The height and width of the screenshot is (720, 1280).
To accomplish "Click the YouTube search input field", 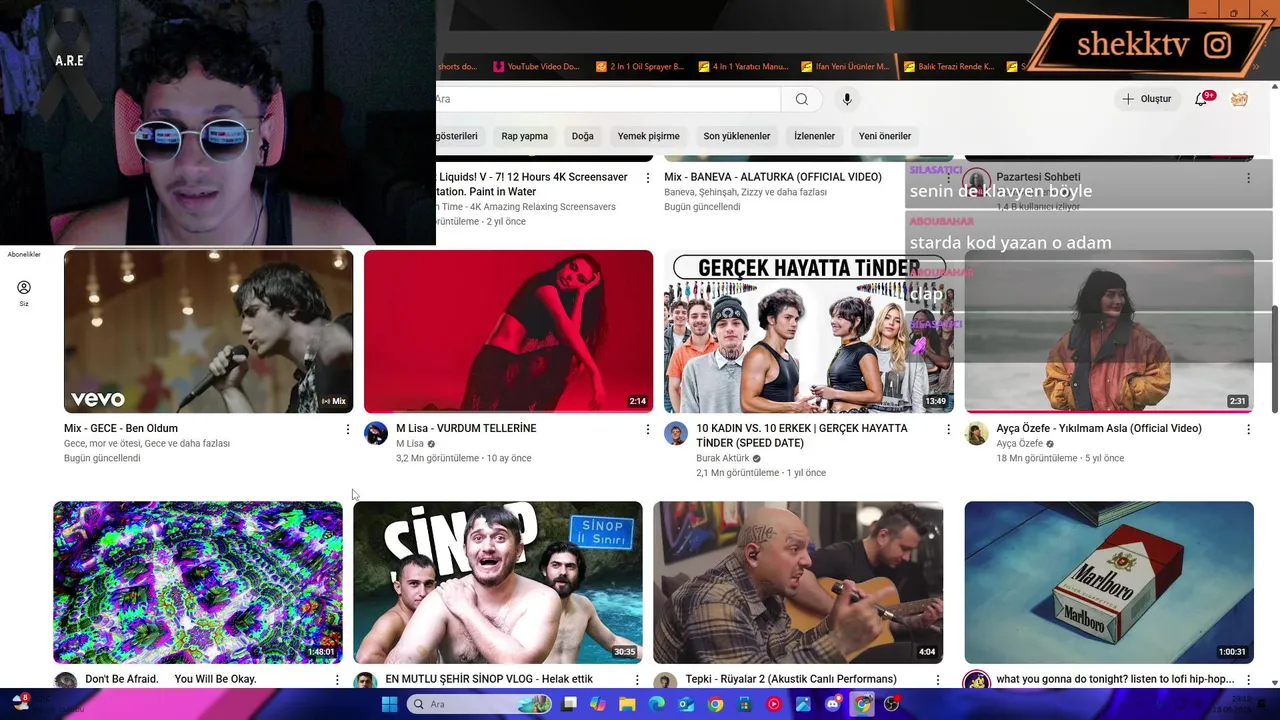I will coord(607,99).
